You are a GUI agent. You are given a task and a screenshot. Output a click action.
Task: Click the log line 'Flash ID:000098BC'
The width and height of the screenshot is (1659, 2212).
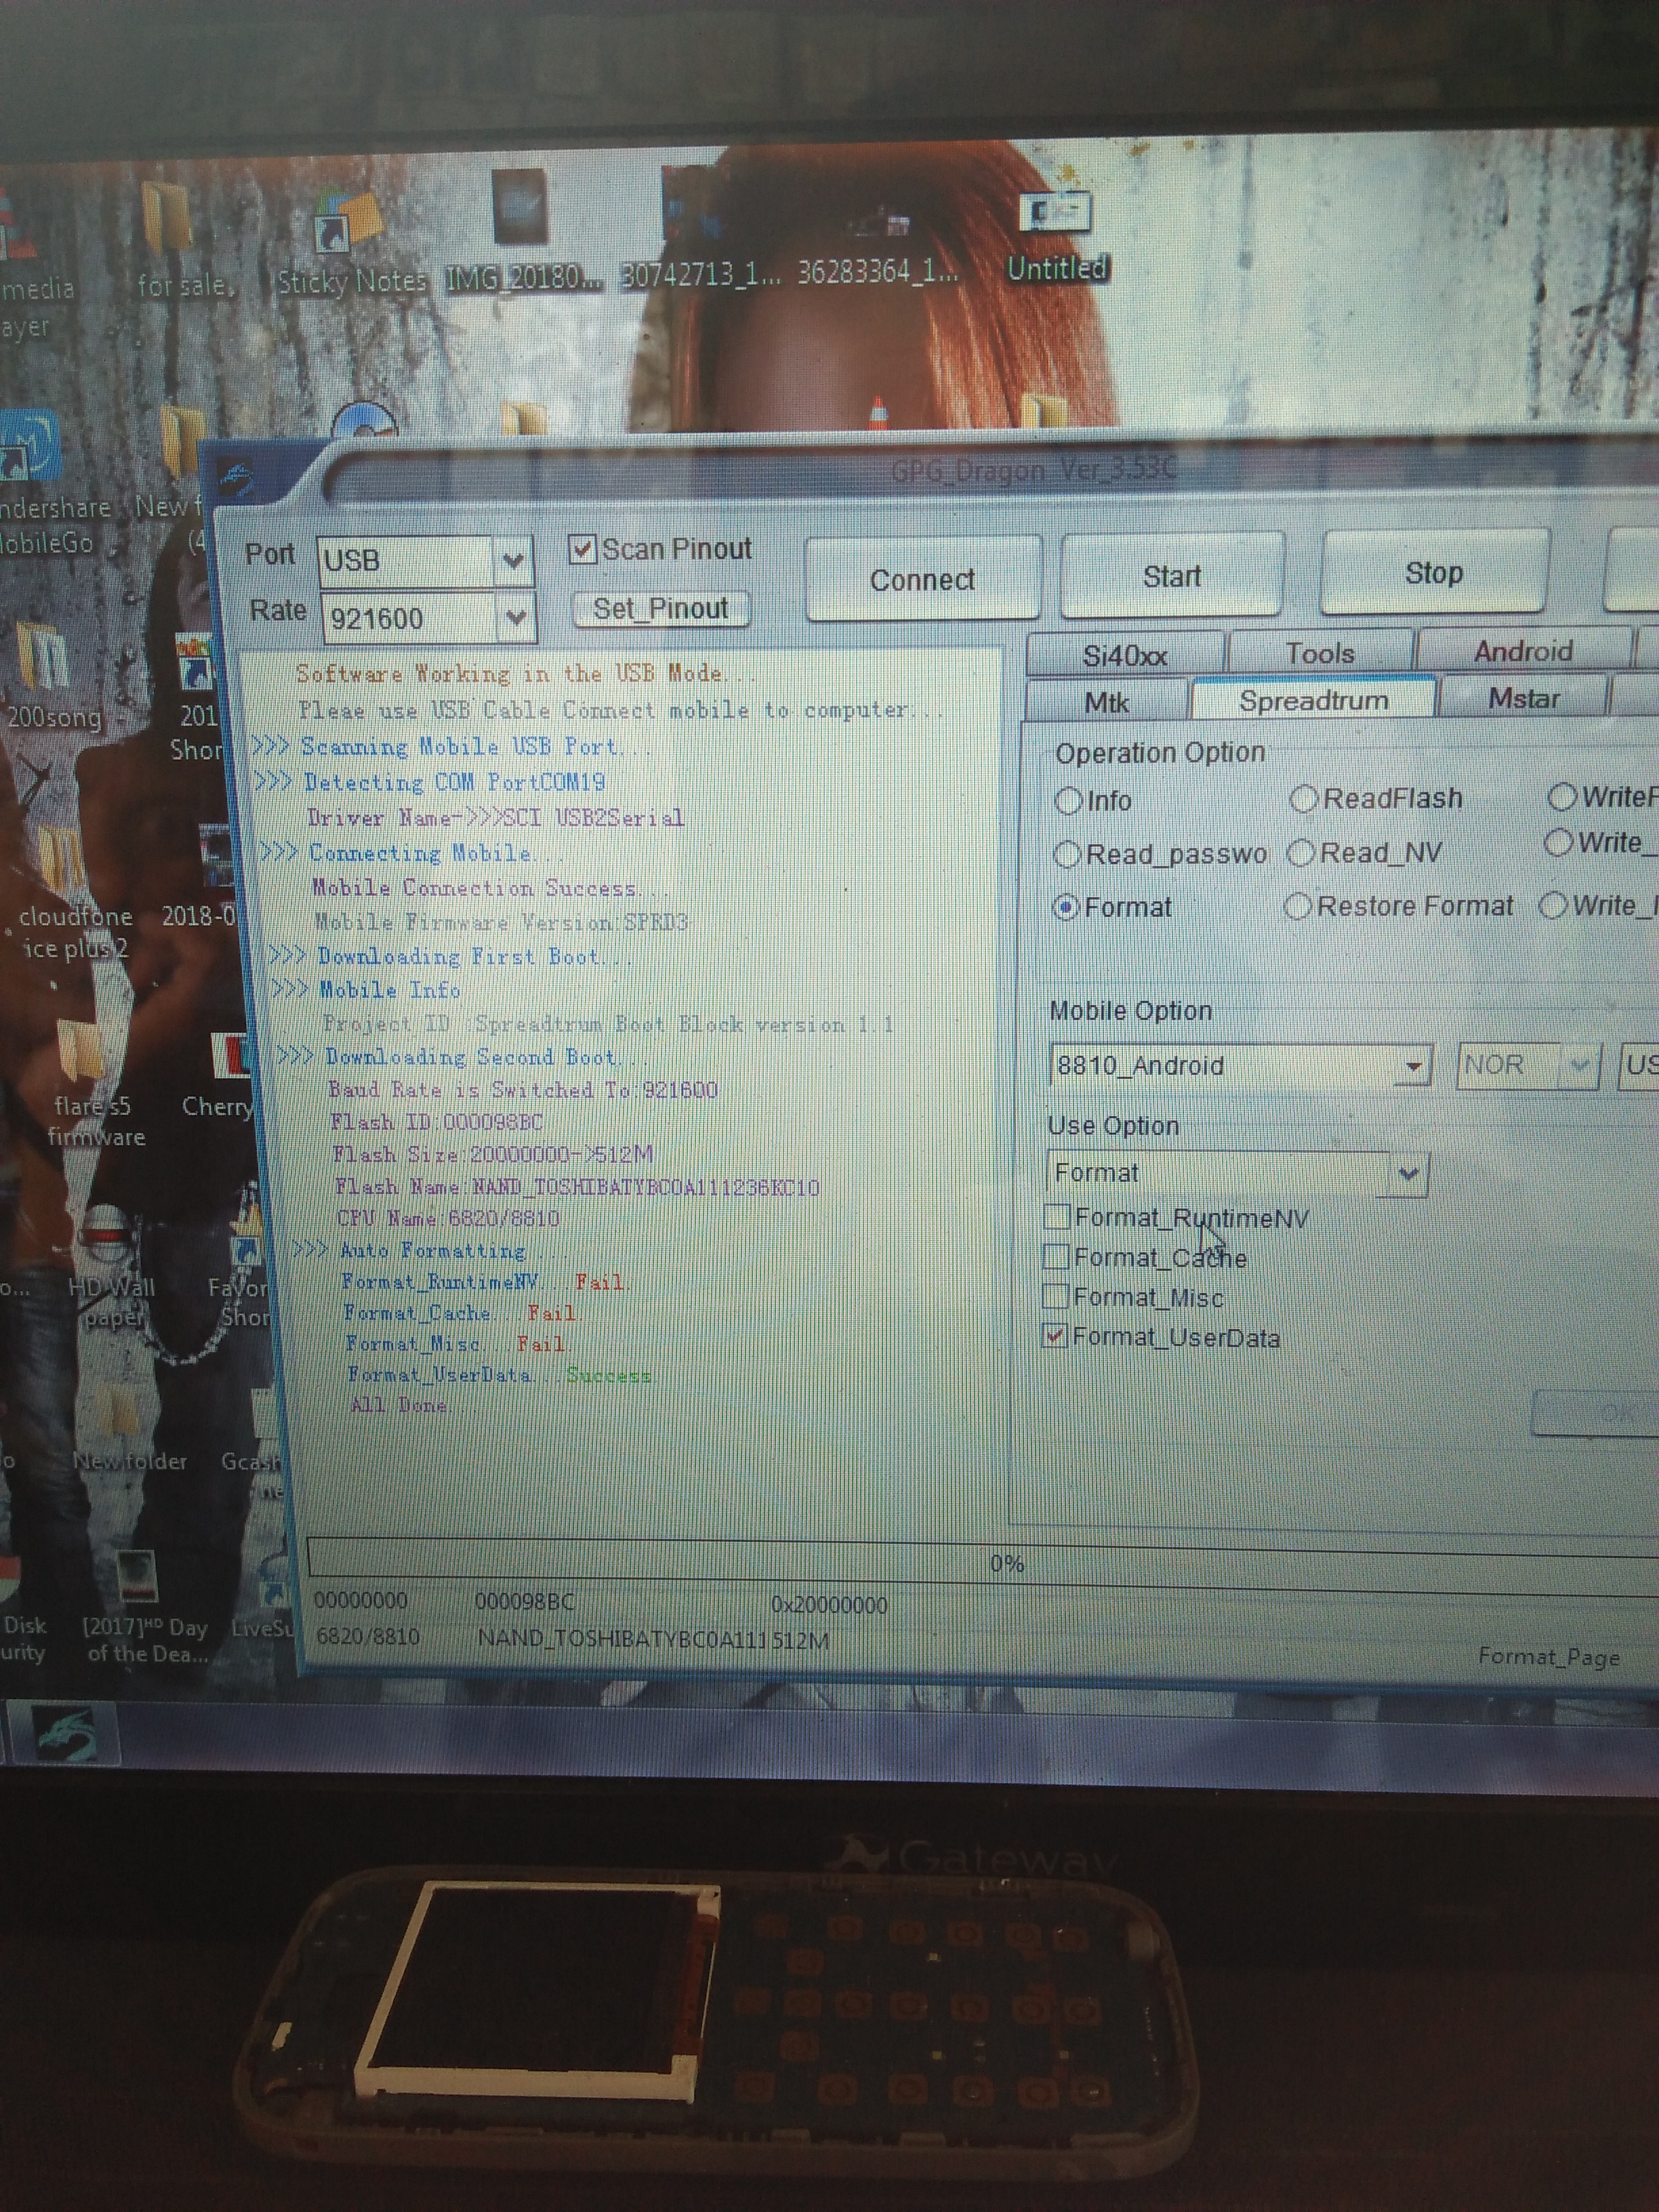(x=437, y=1122)
